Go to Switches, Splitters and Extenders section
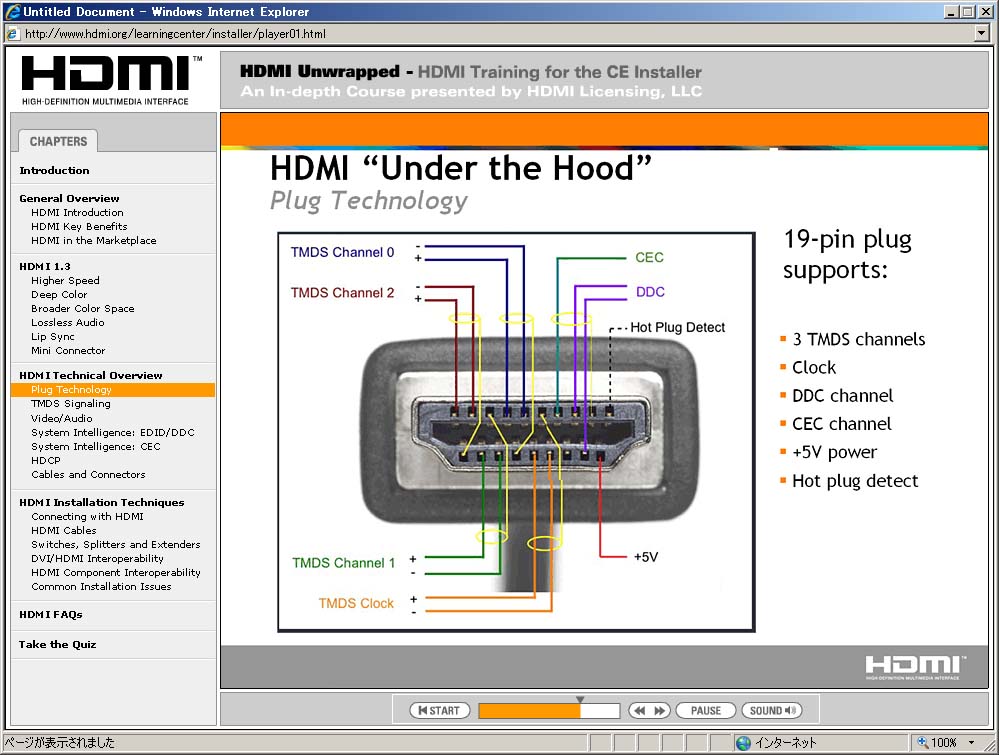 pos(115,544)
